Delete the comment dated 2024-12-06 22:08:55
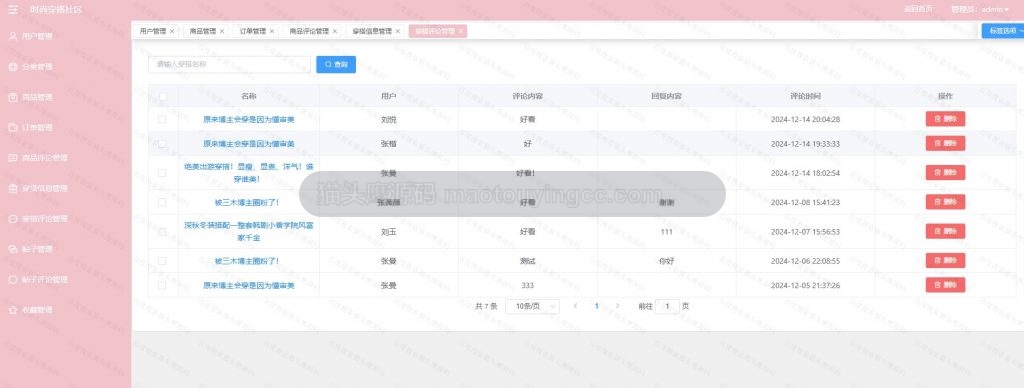This screenshot has width=1024, height=388. coord(945,261)
